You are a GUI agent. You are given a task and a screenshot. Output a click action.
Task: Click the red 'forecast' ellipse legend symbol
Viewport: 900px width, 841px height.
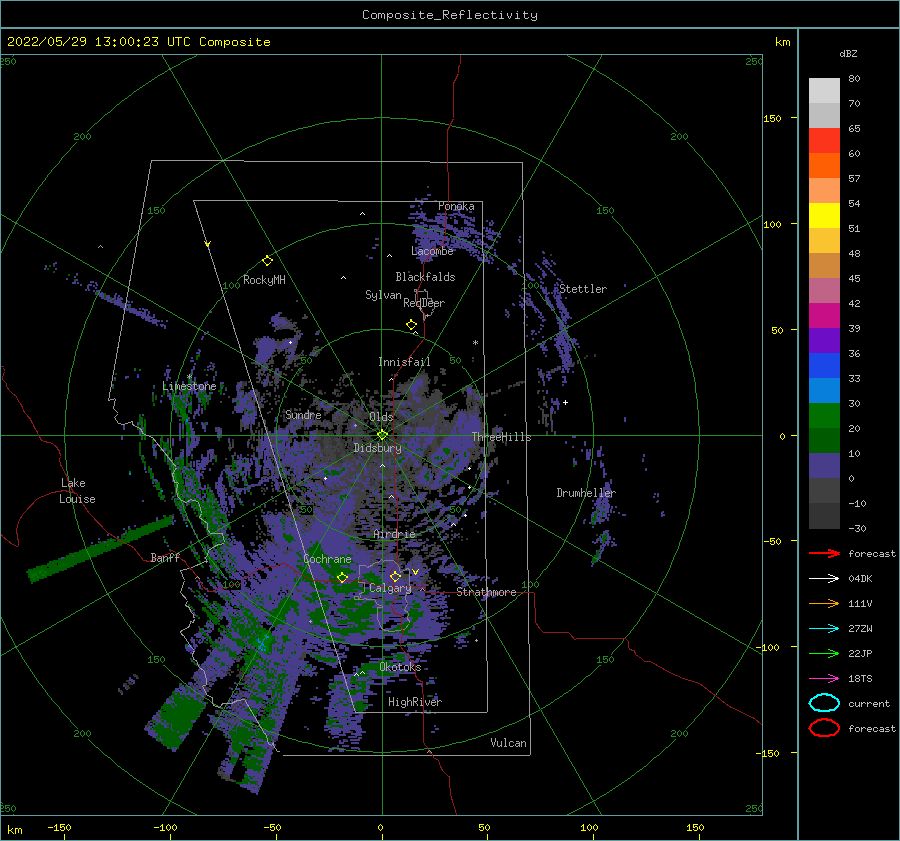(x=825, y=728)
